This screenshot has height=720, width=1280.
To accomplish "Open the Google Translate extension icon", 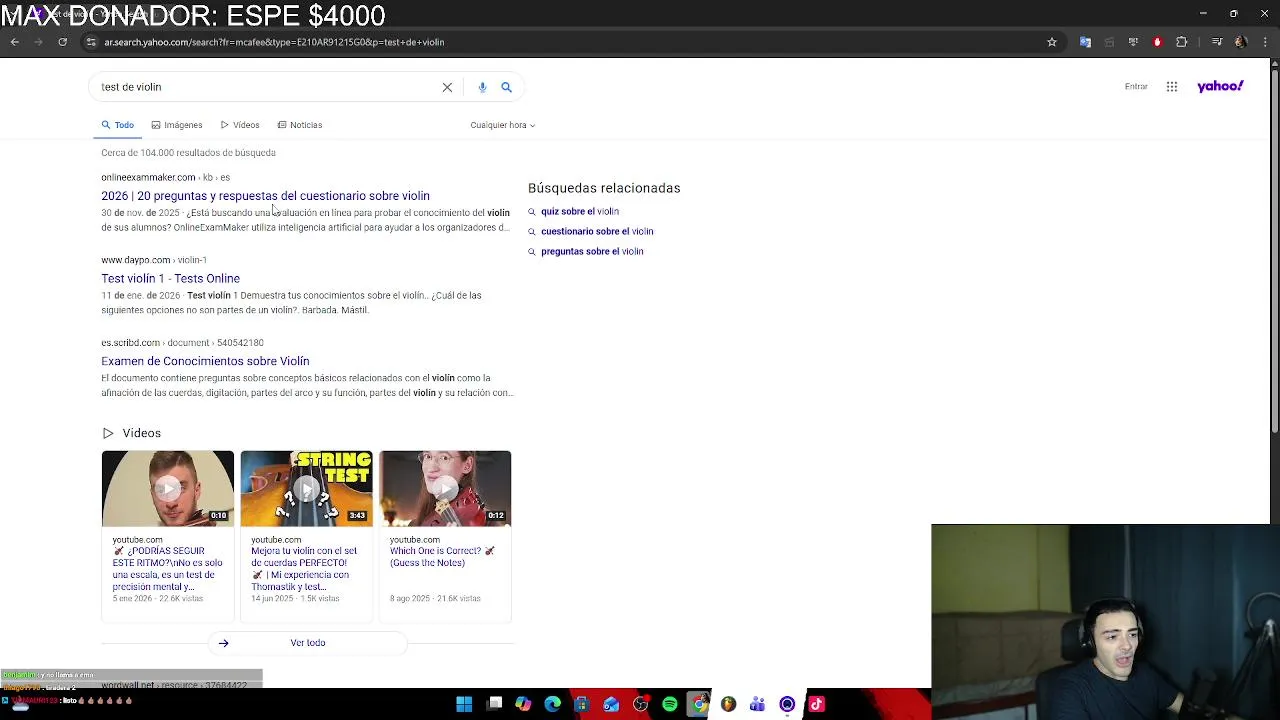I will point(1085,42).
